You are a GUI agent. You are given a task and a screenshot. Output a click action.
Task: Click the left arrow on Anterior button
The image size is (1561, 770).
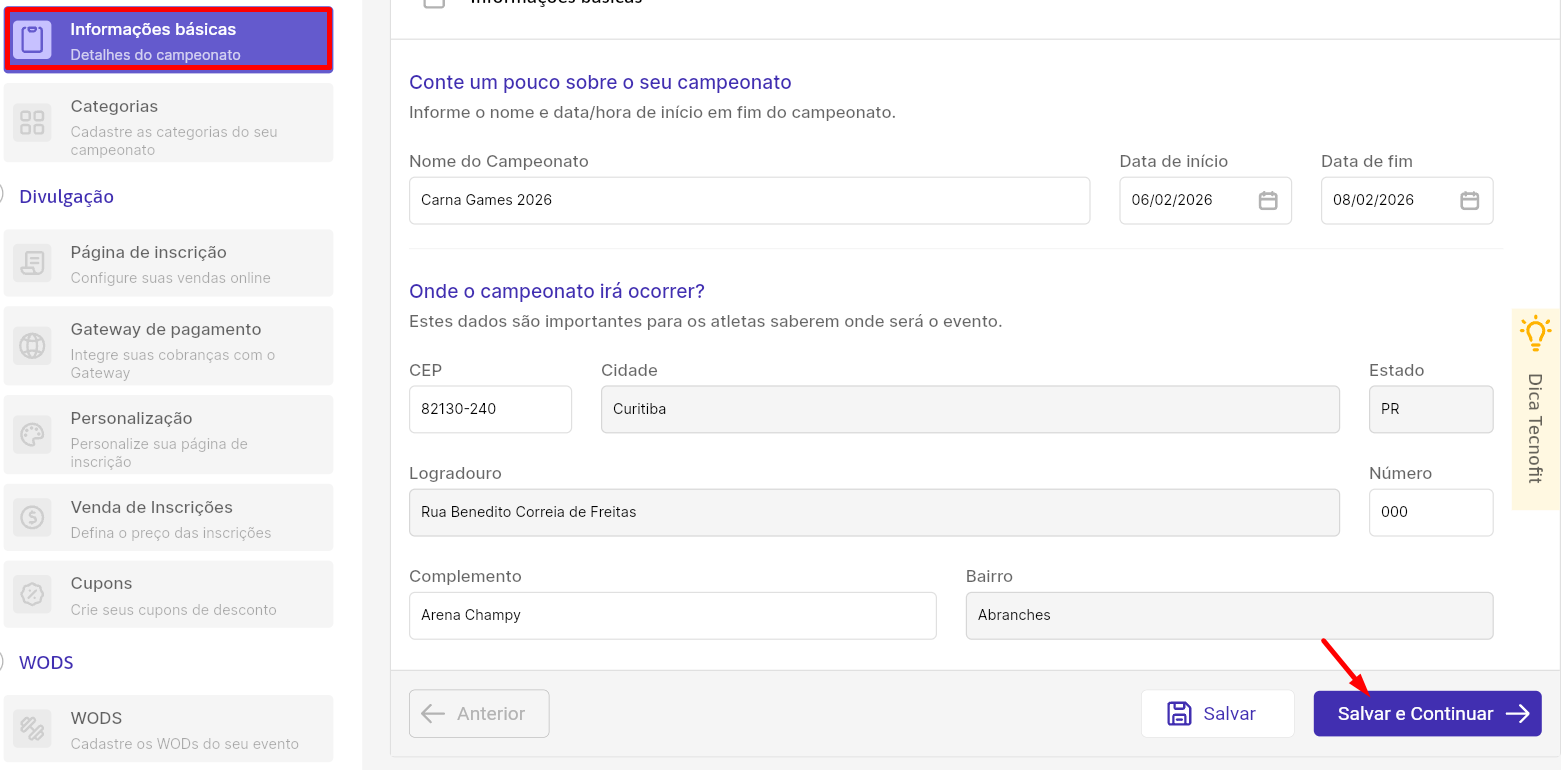pyautogui.click(x=433, y=713)
